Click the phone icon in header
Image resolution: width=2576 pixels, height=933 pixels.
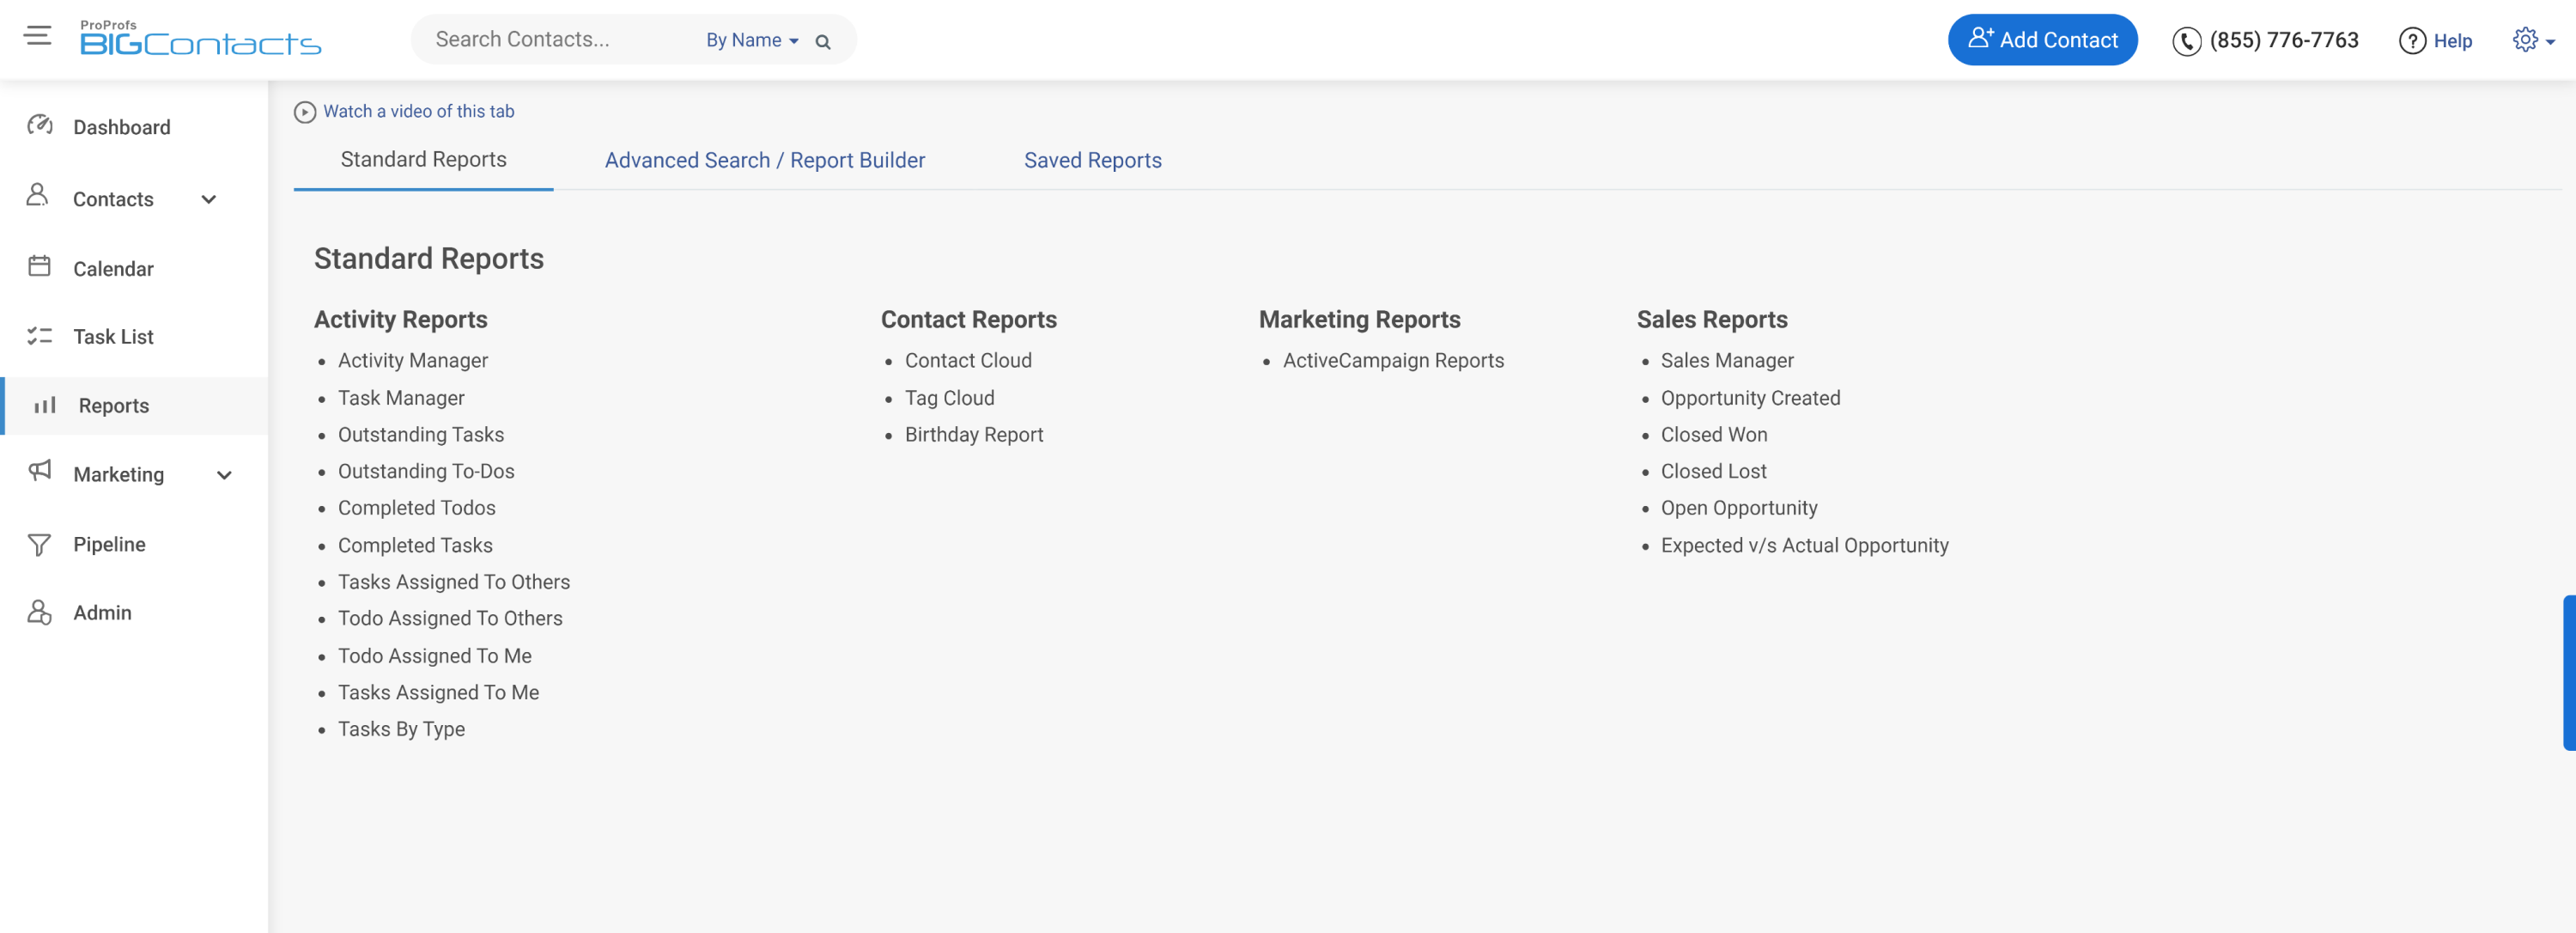2186,41
